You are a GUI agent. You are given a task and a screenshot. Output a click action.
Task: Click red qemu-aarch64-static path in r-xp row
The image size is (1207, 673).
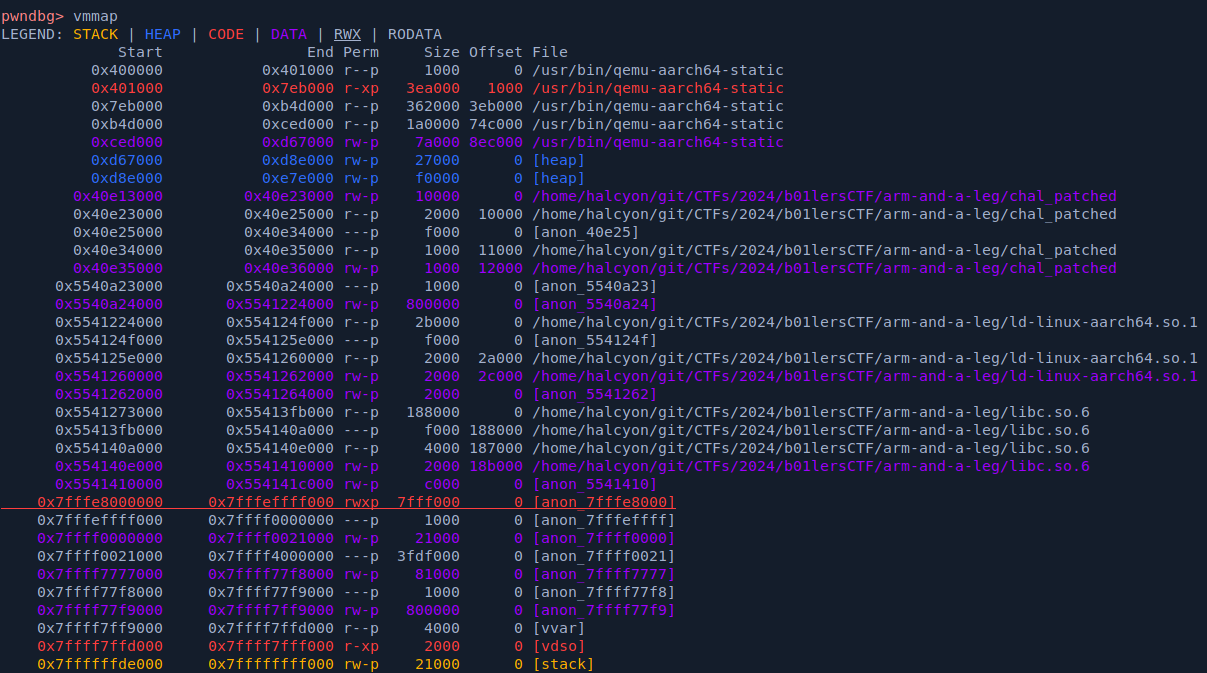tap(657, 88)
